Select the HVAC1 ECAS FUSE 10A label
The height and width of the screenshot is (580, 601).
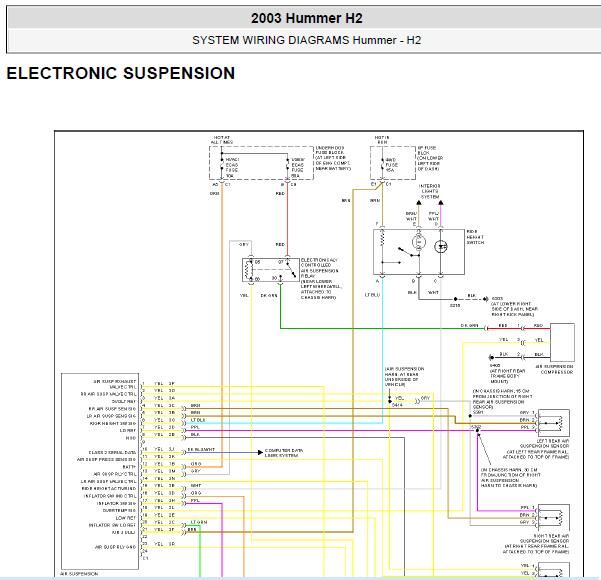(232, 168)
